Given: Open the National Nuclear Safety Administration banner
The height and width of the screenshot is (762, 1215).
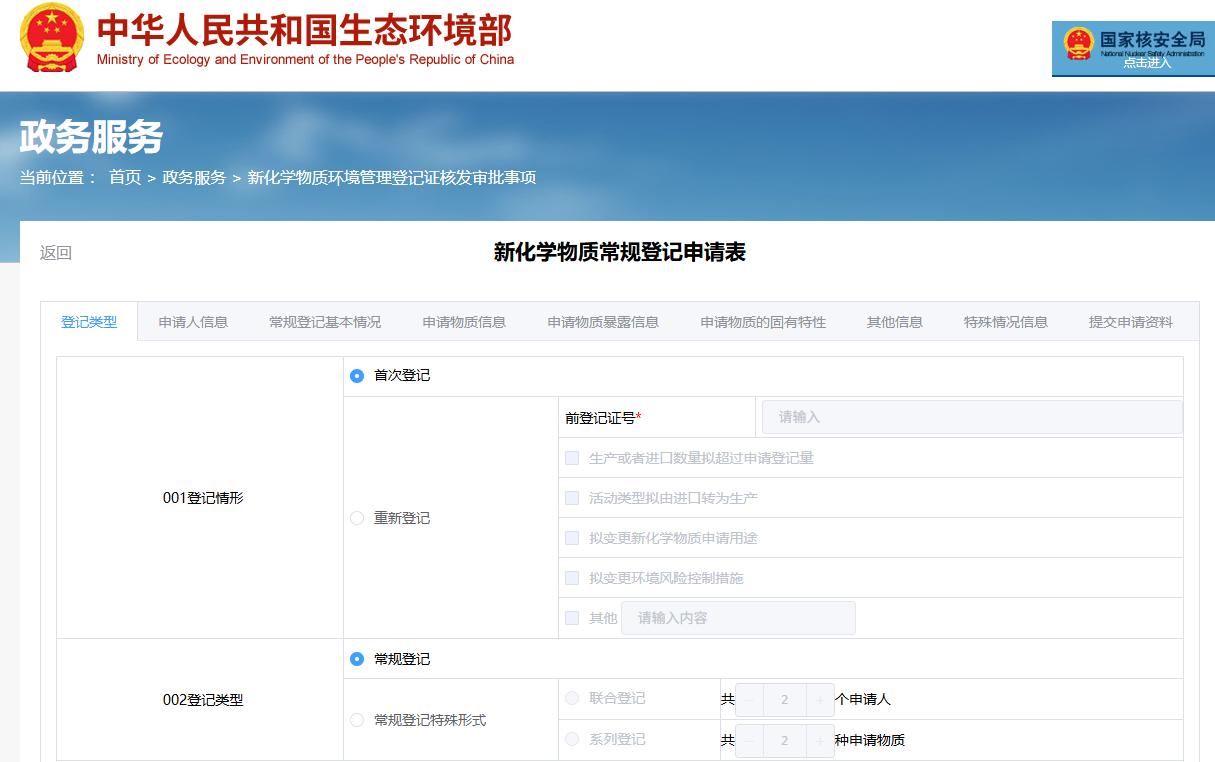Looking at the screenshot, I should pyautogui.click(x=1132, y=48).
